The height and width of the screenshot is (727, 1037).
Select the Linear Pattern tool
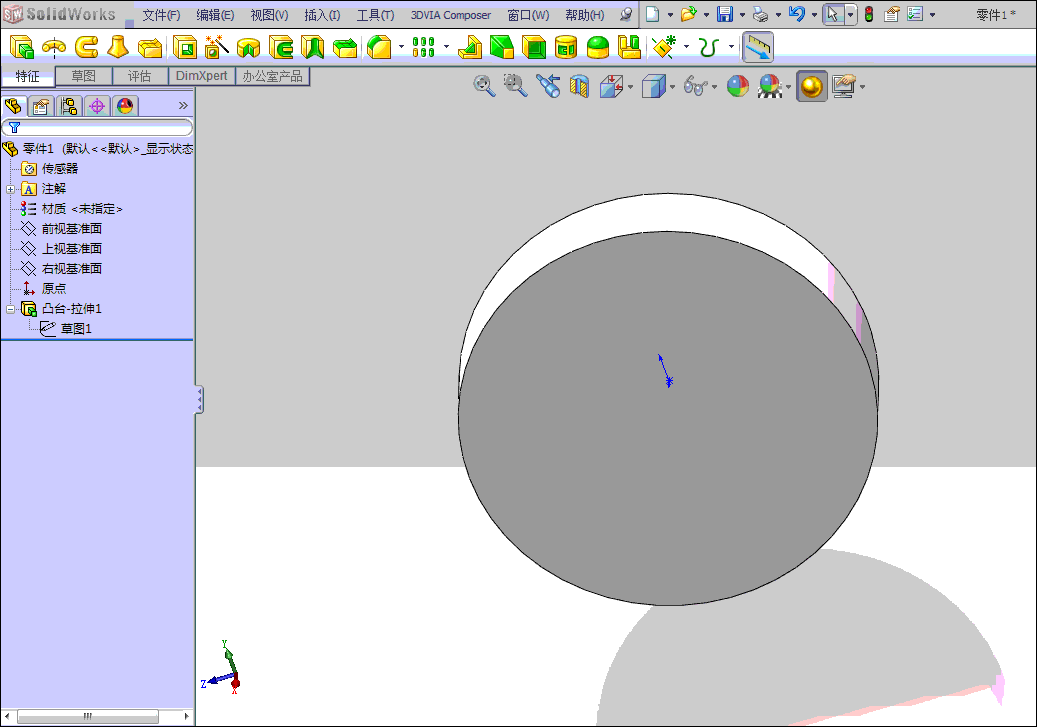423,47
